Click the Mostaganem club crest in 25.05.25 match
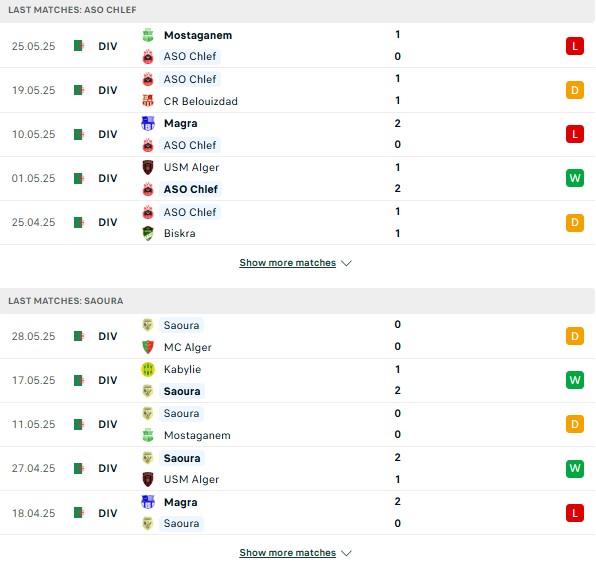This screenshot has height=572, width=596. coord(148,35)
